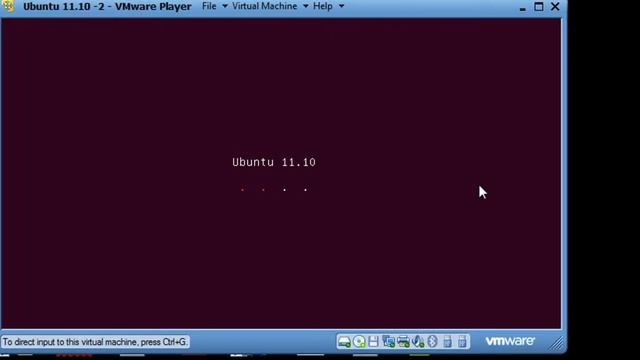Close the VMware Player window
640x360 pixels.
555,6
